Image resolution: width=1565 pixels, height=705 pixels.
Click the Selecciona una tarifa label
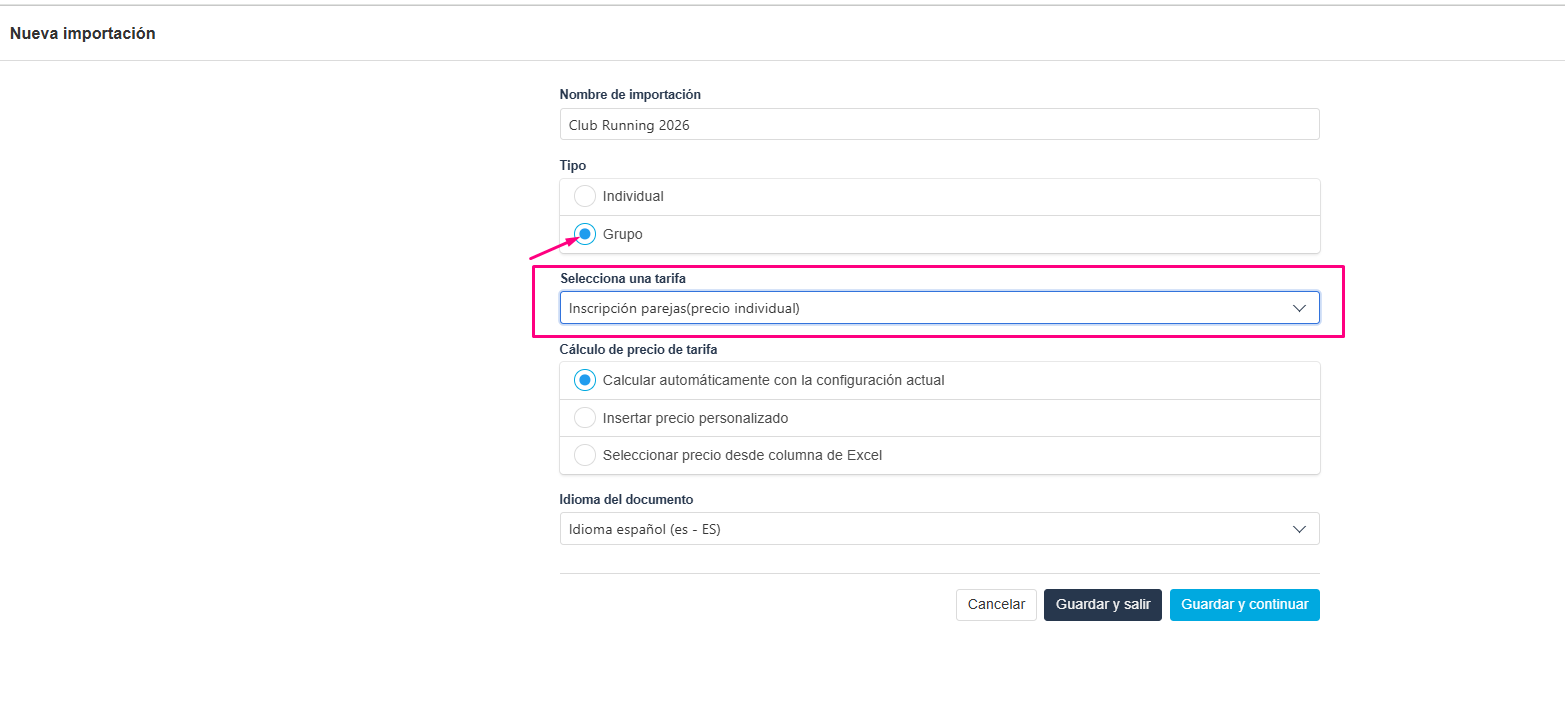coord(623,278)
